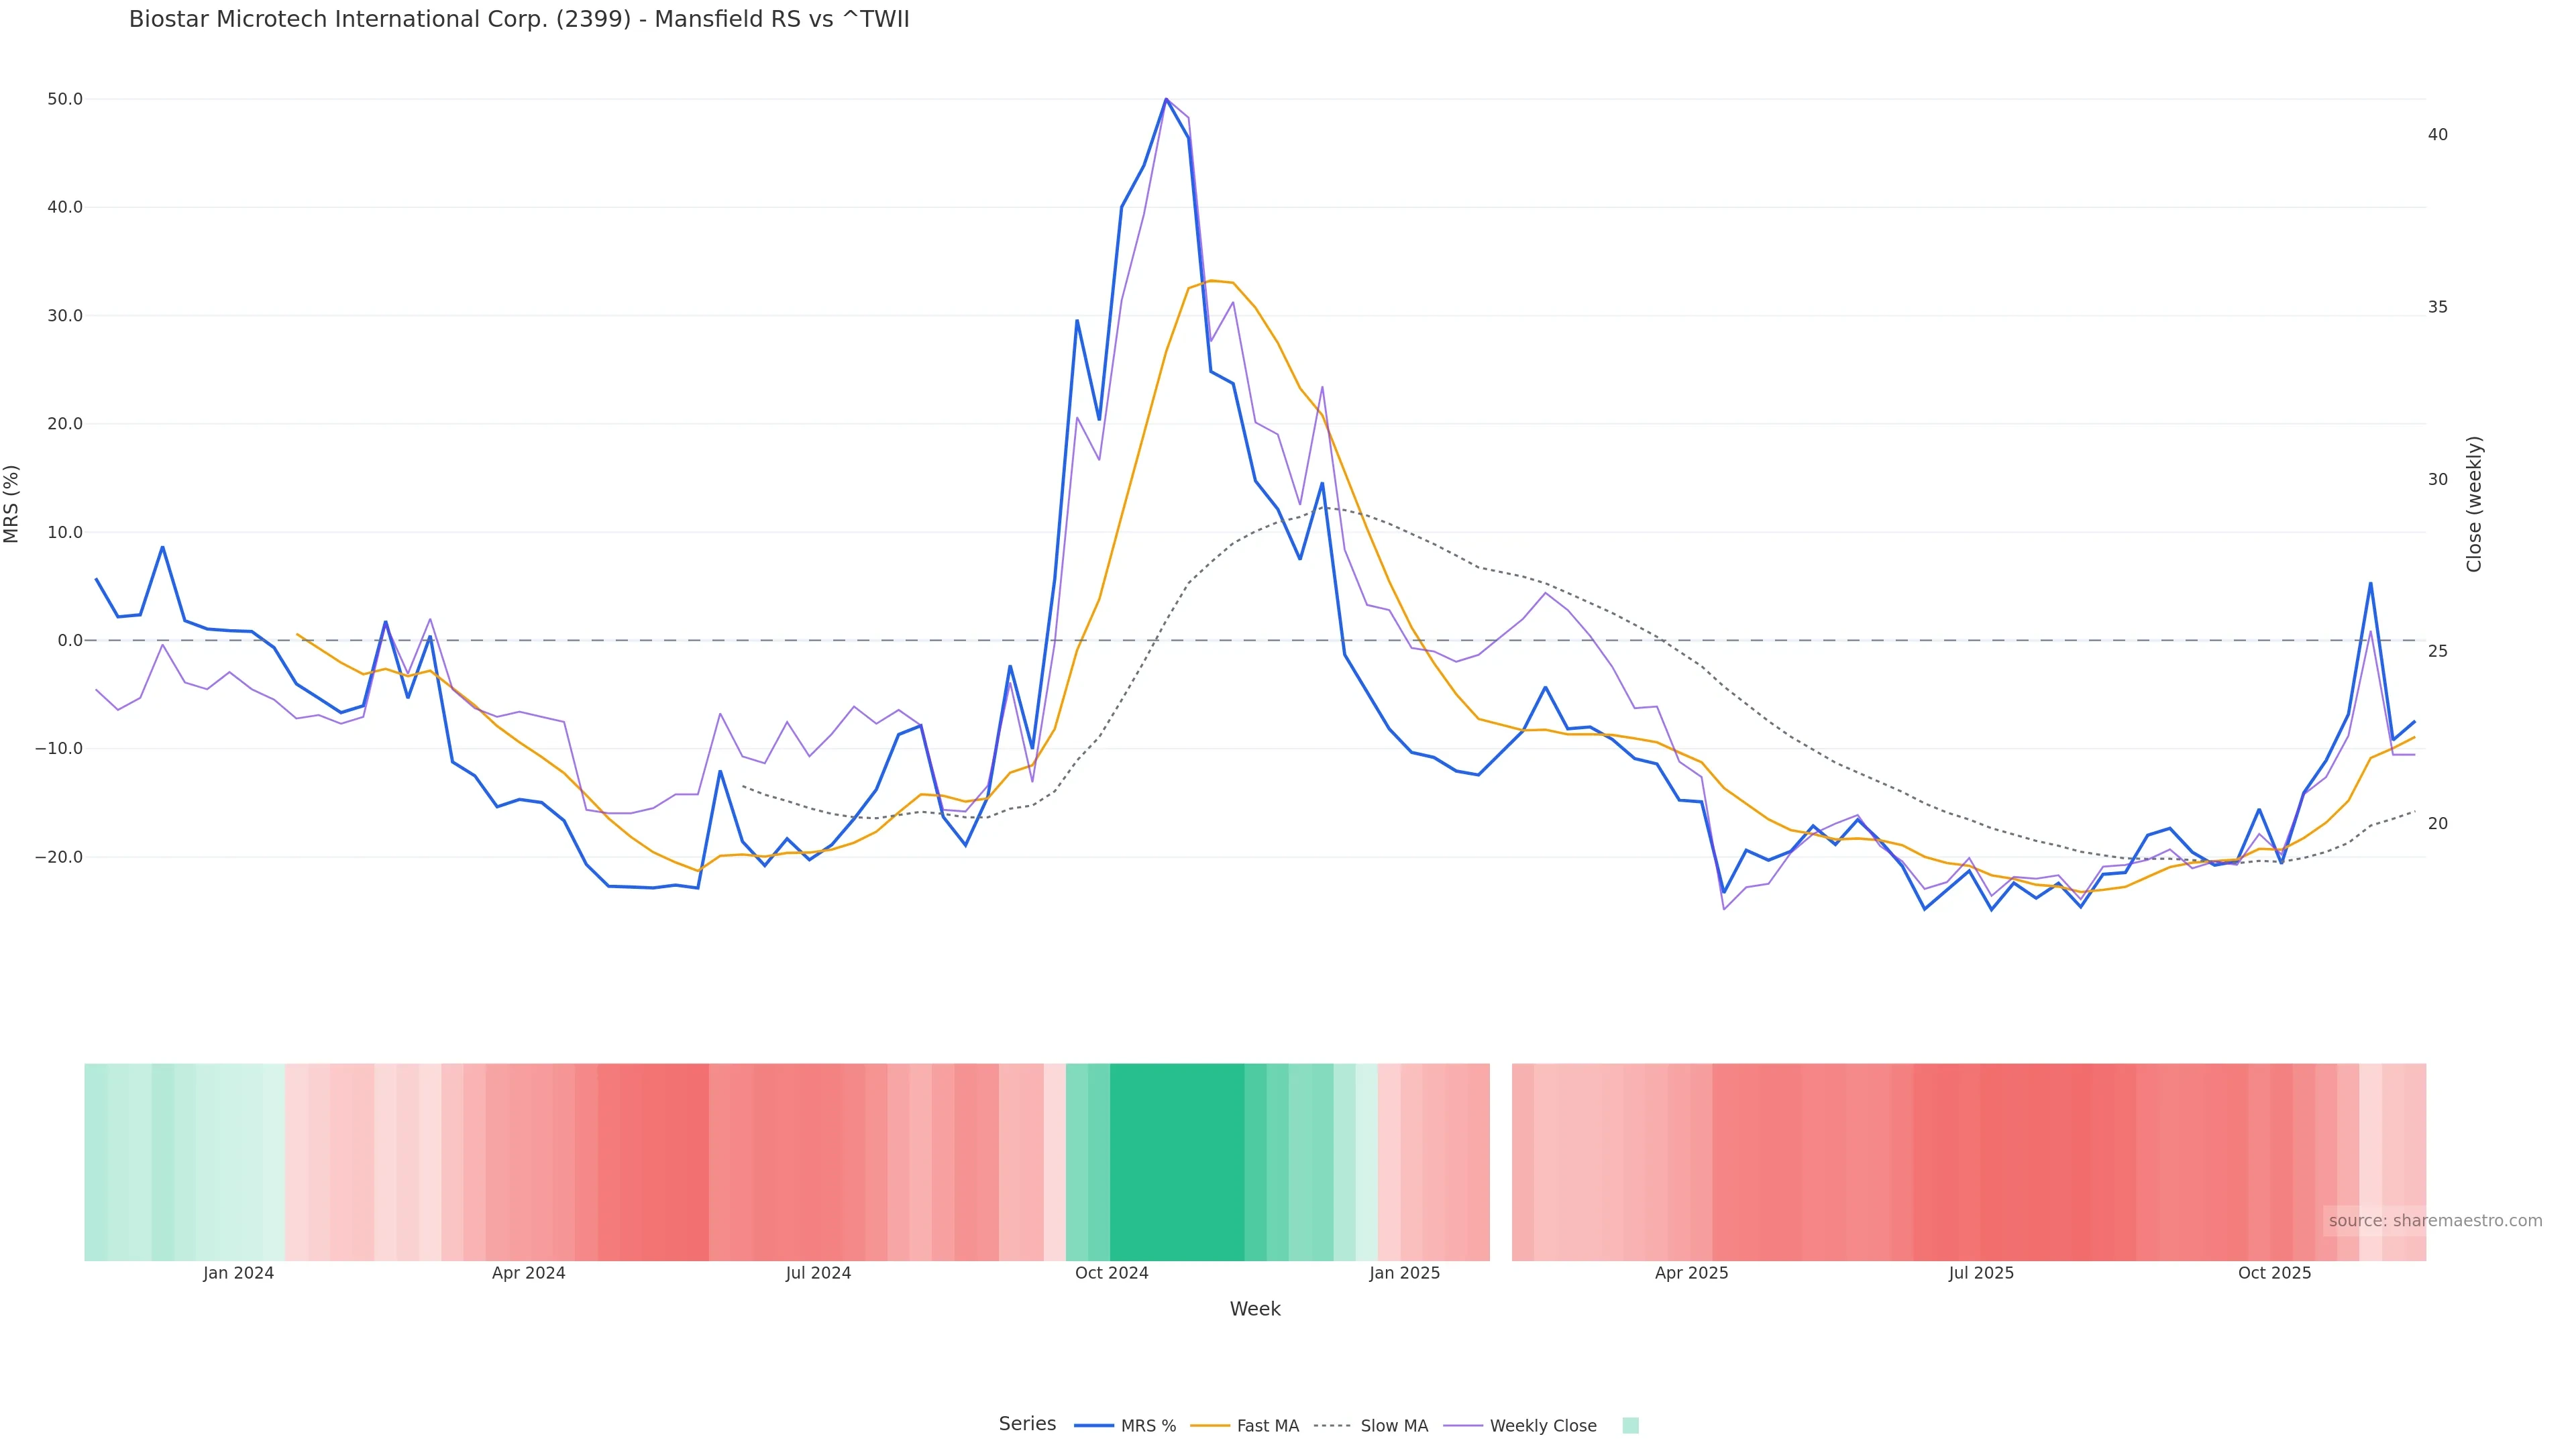
Task: Click the 'Jul 2025' x-axis tick label
Action: (1980, 1273)
